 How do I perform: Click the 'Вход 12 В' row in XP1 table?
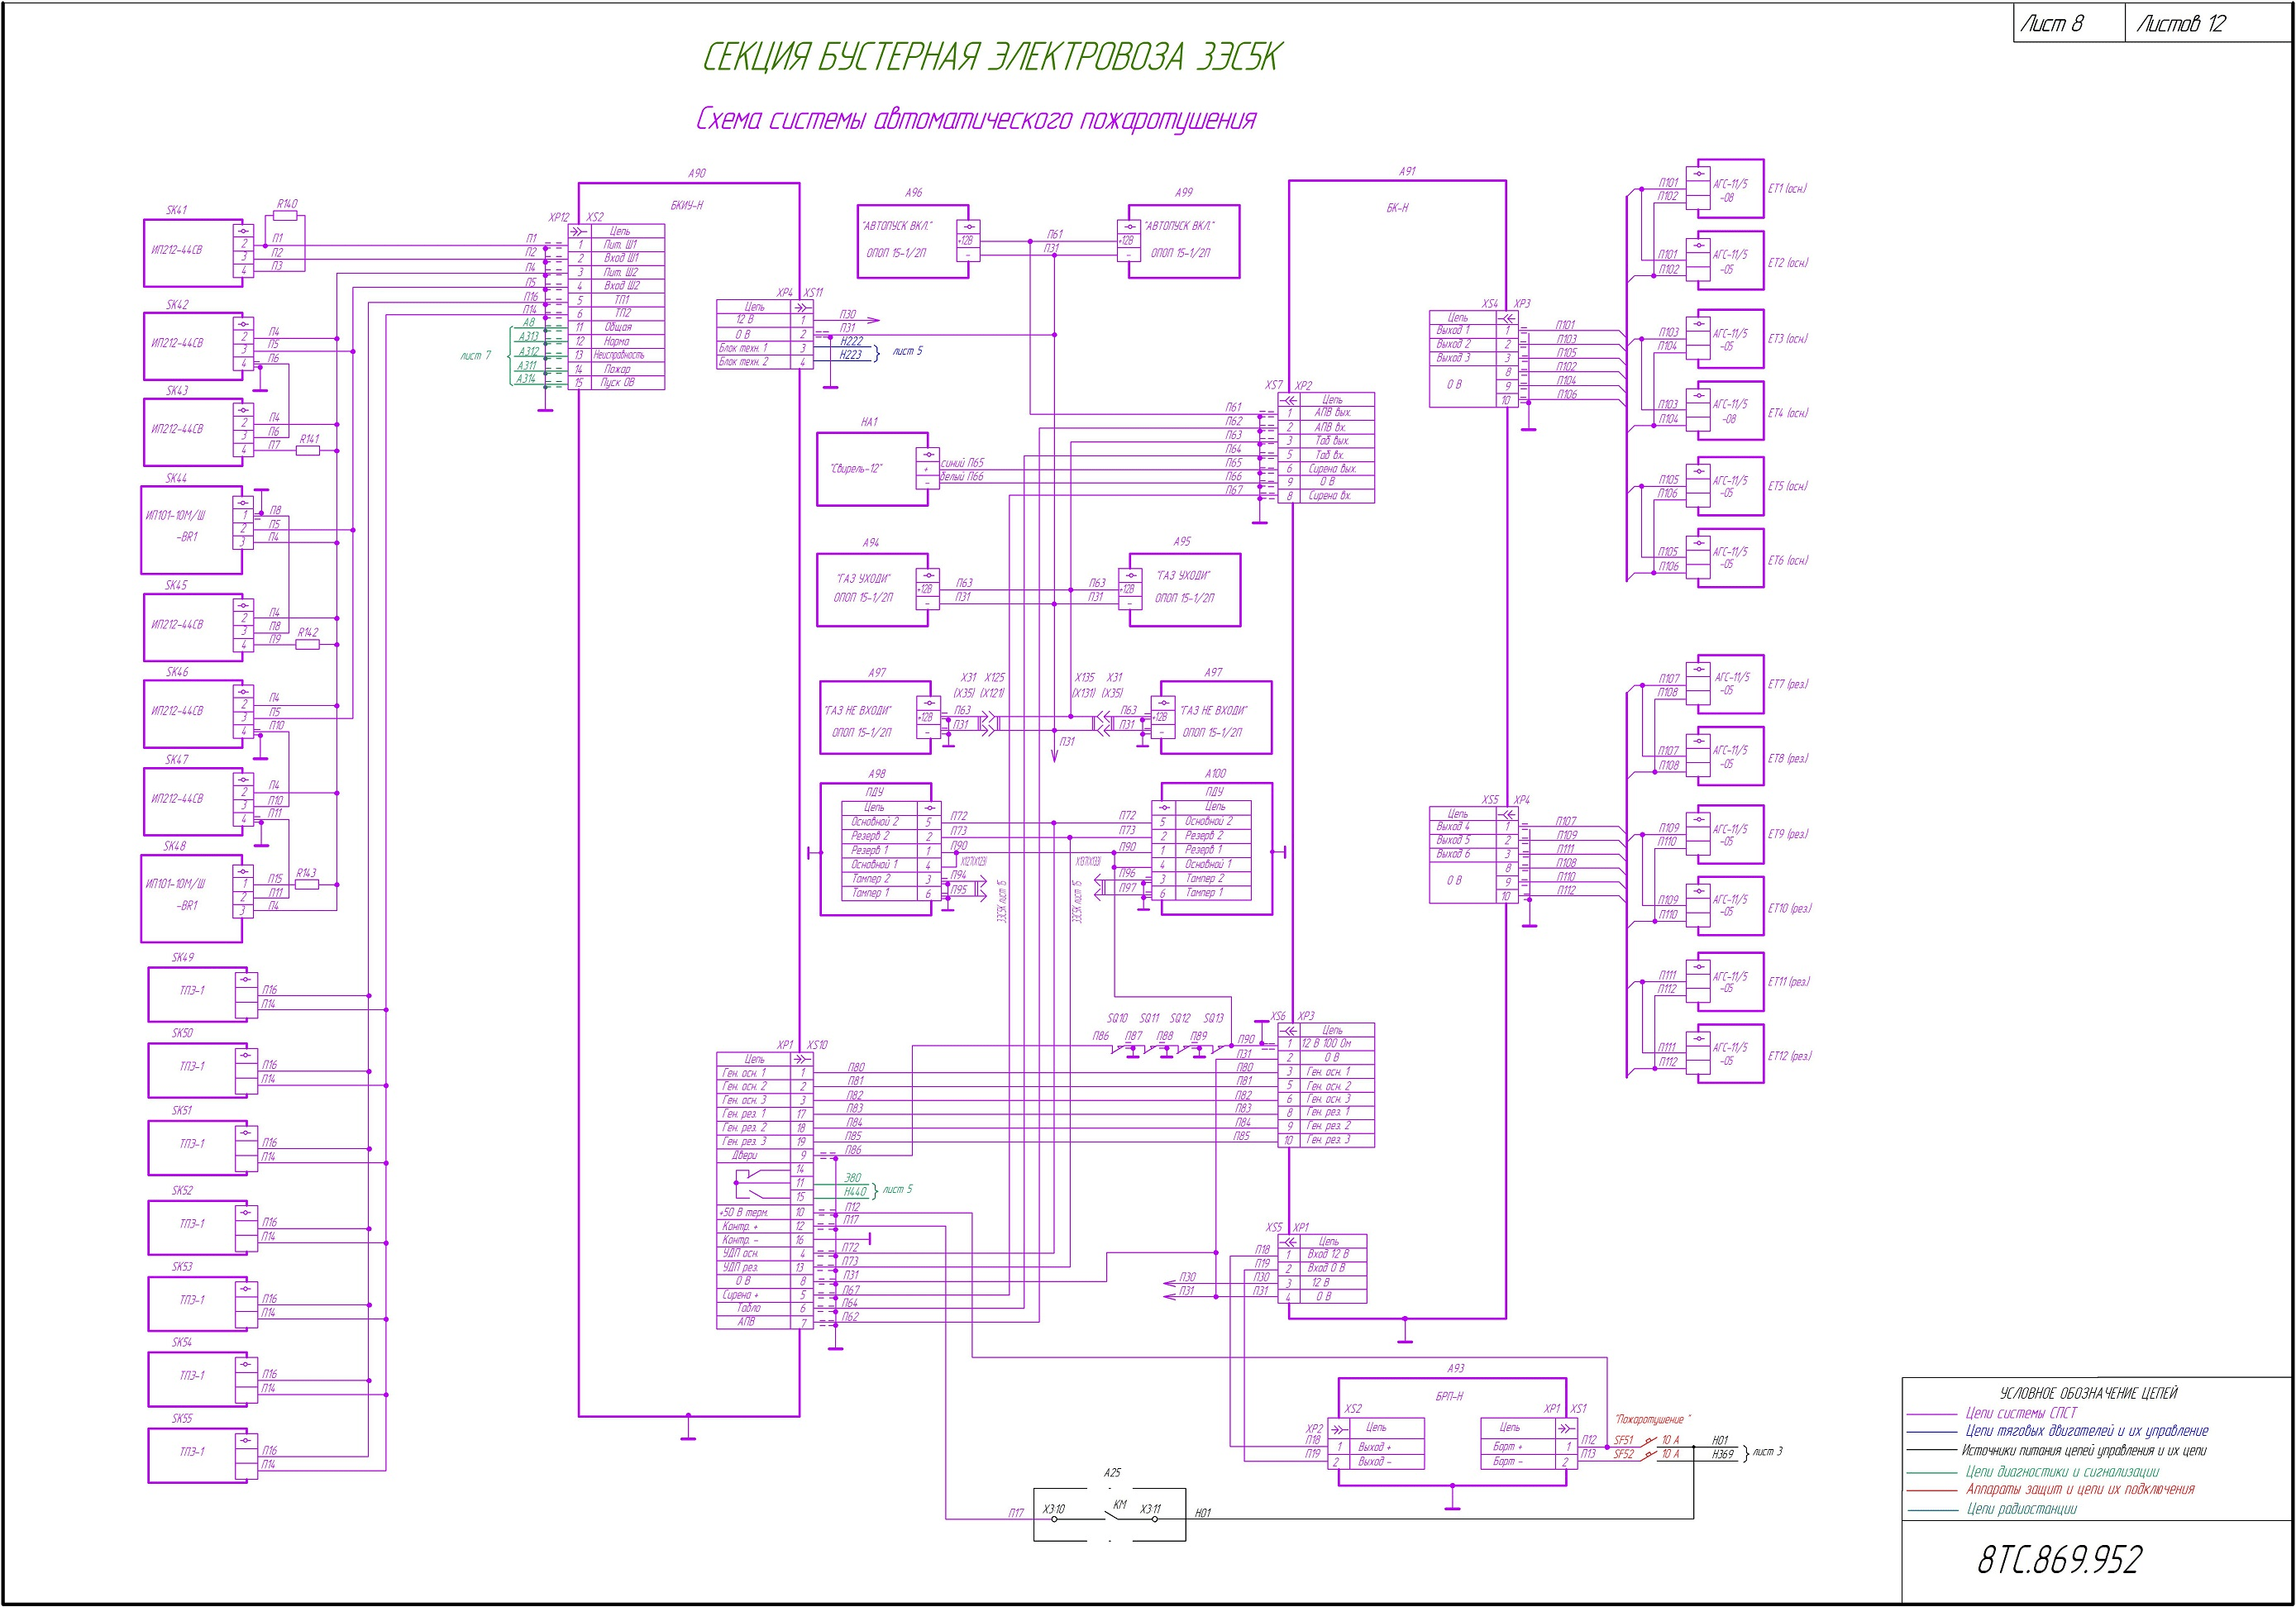[x=1323, y=1254]
